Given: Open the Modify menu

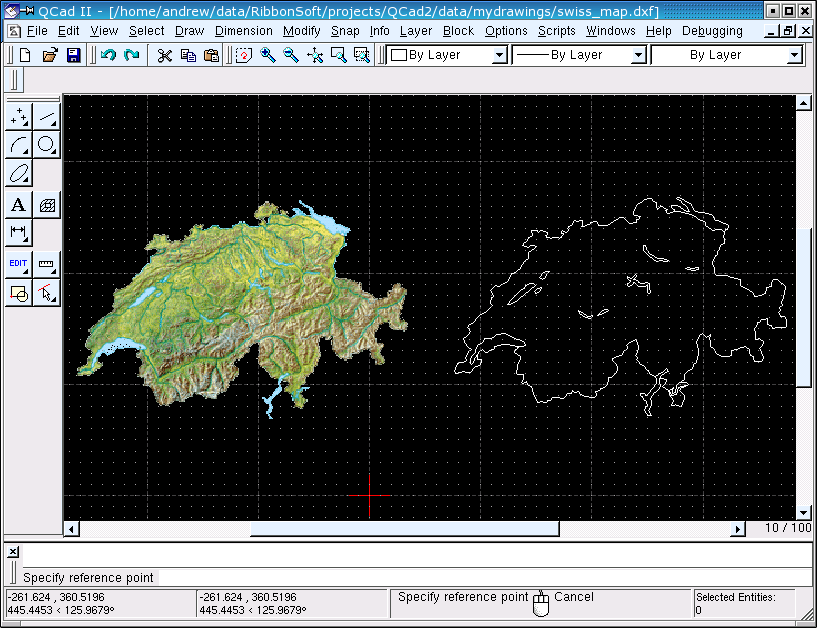Looking at the screenshot, I should [x=301, y=31].
